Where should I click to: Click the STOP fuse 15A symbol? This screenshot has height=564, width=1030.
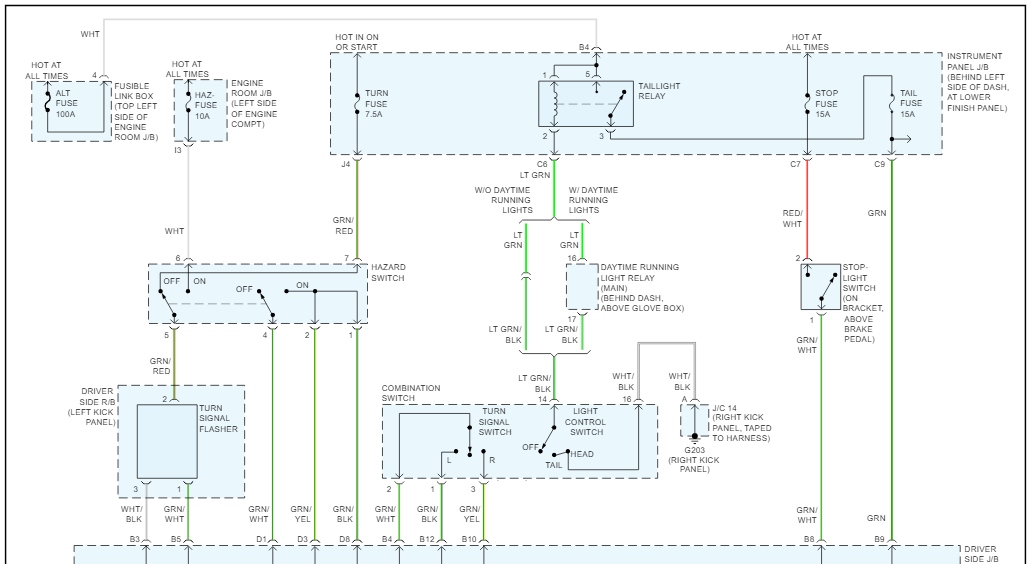click(x=807, y=103)
